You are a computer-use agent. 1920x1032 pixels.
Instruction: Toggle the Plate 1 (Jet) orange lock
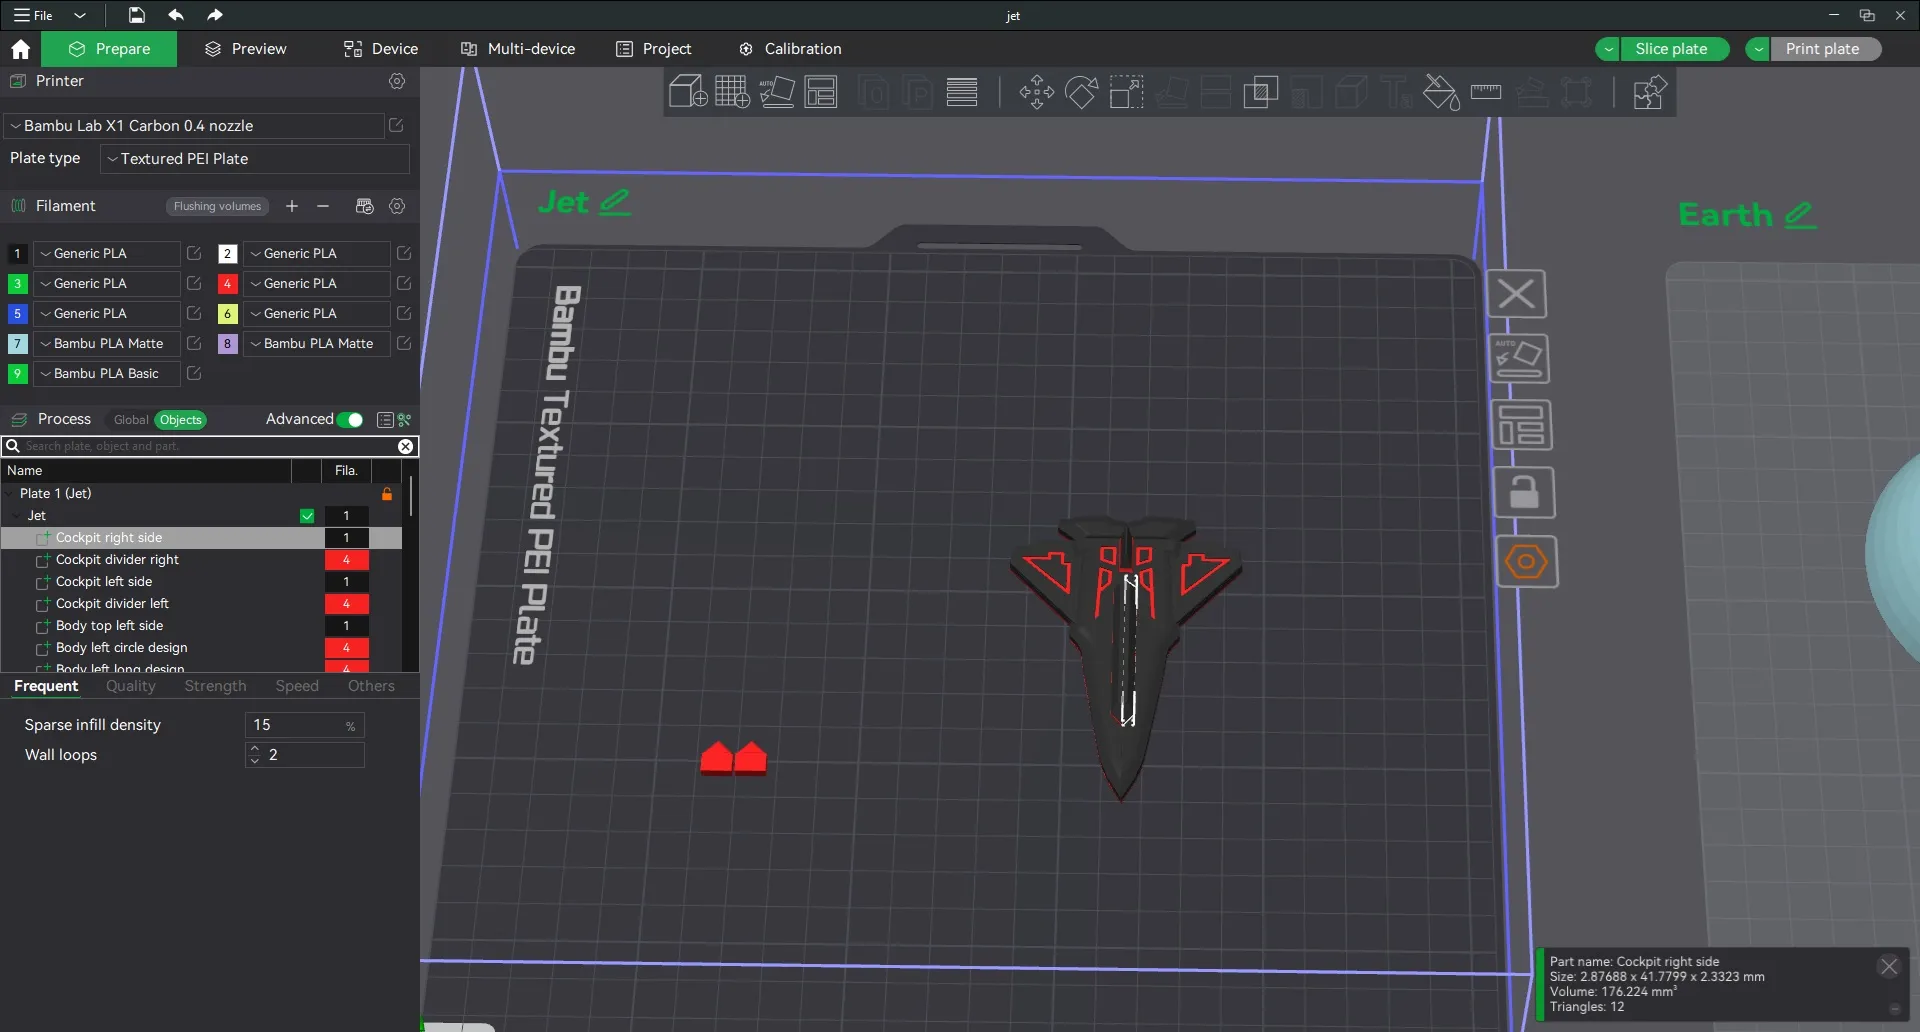click(387, 494)
